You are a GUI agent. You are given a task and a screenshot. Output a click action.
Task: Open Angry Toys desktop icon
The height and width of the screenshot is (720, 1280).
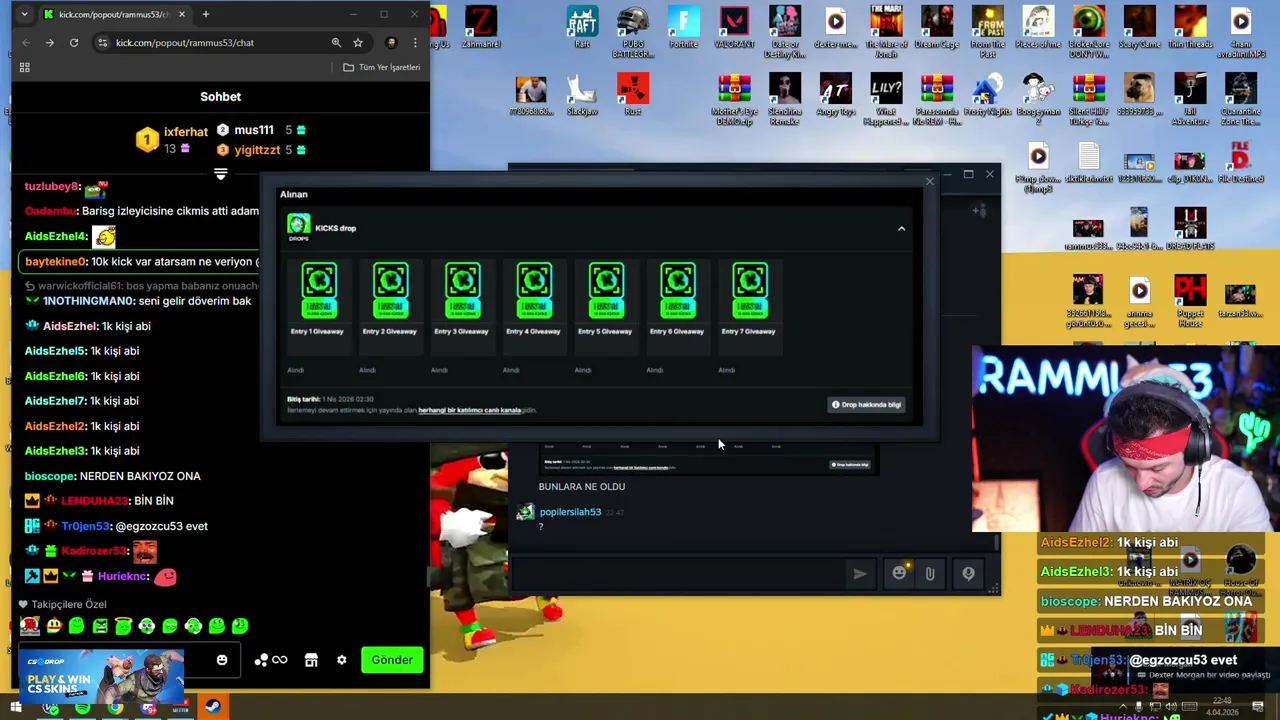836,94
